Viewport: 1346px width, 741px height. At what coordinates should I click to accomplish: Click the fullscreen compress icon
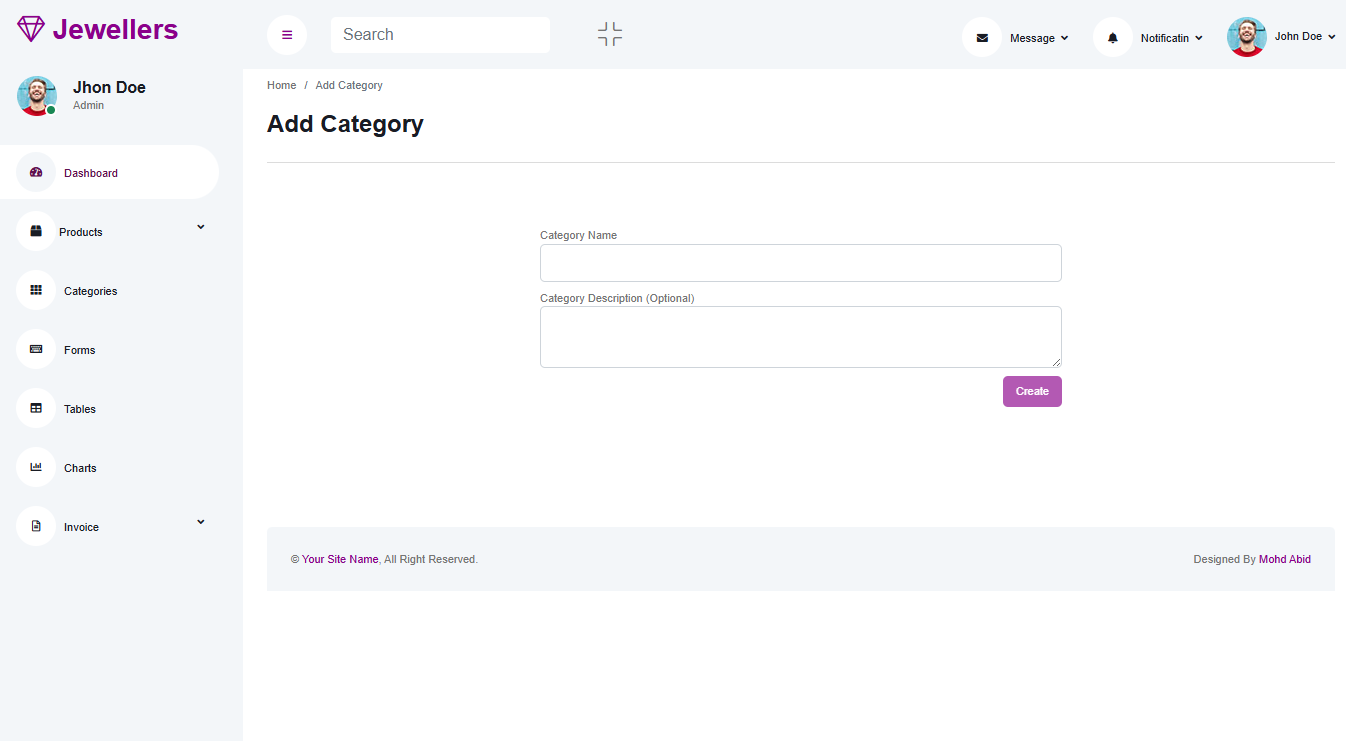(x=610, y=35)
